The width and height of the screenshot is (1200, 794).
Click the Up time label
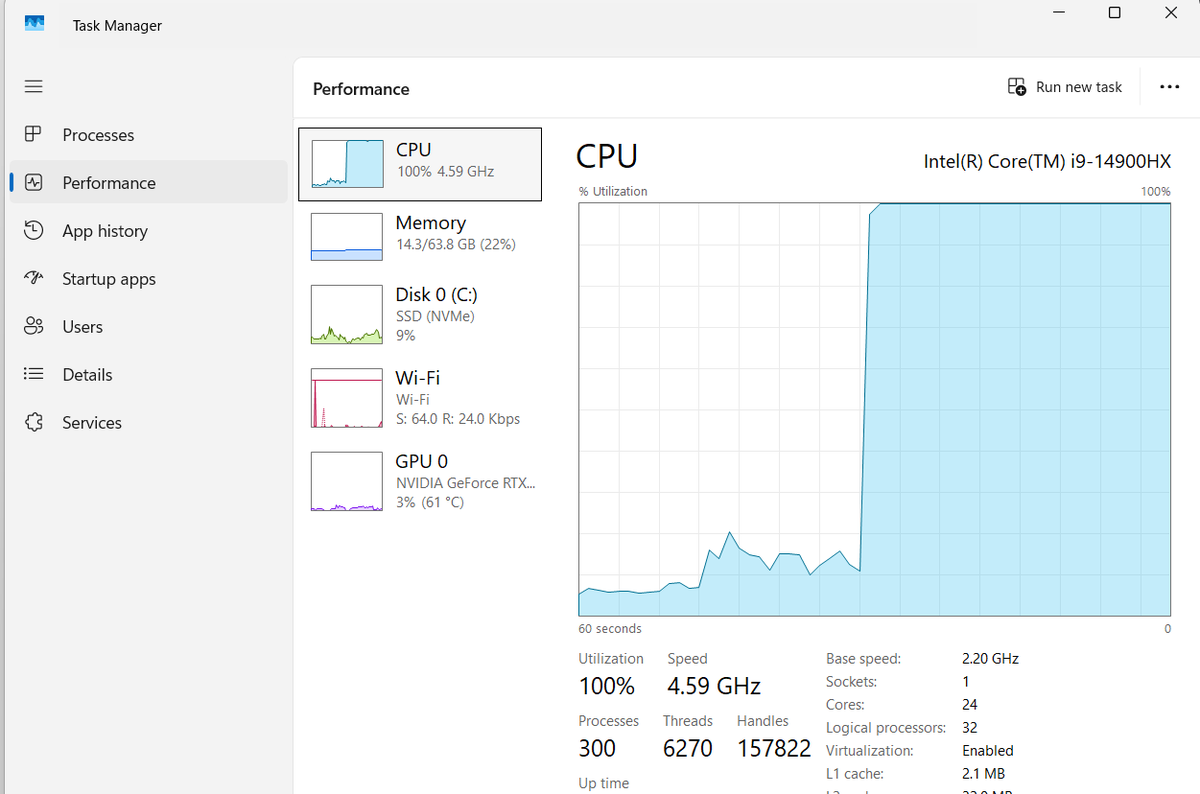(x=604, y=783)
